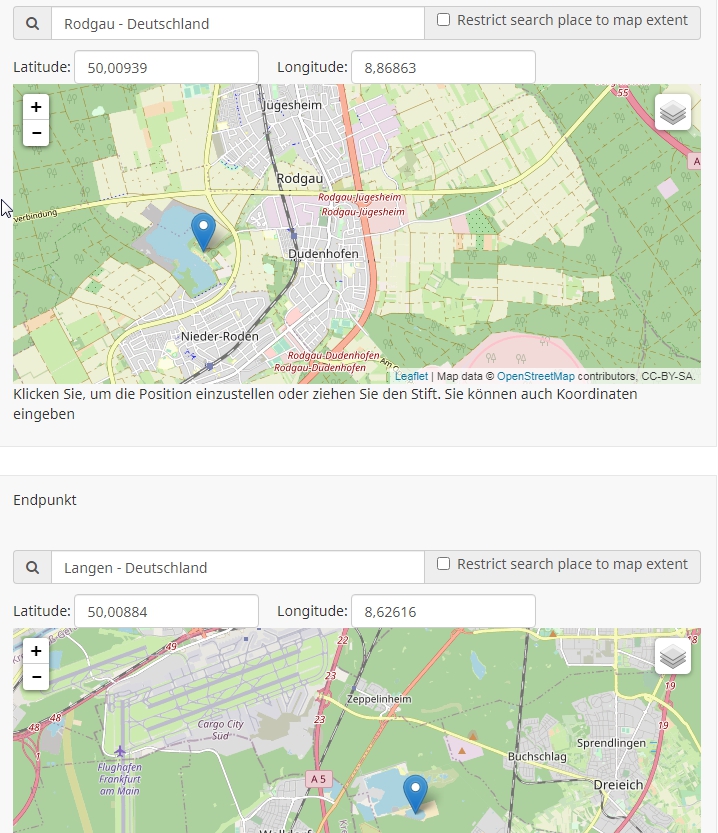Click the Langen - Deutschland search field
Screen dimensions: 718x833
point(237,567)
